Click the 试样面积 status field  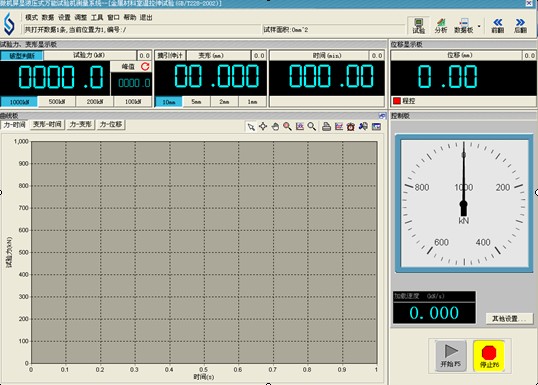[x=333, y=30]
